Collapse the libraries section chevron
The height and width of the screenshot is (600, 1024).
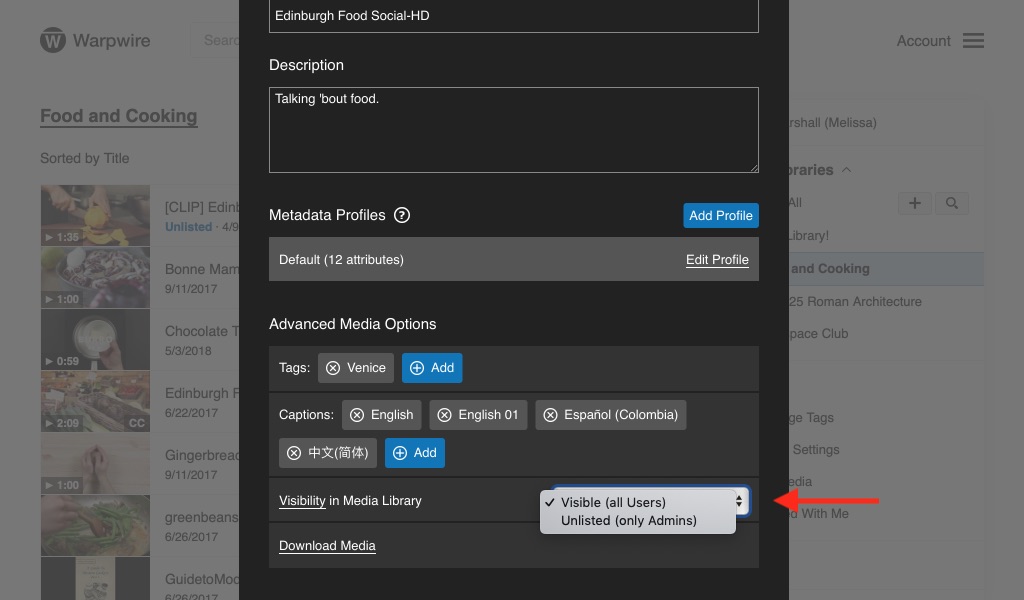pyautogui.click(x=846, y=170)
